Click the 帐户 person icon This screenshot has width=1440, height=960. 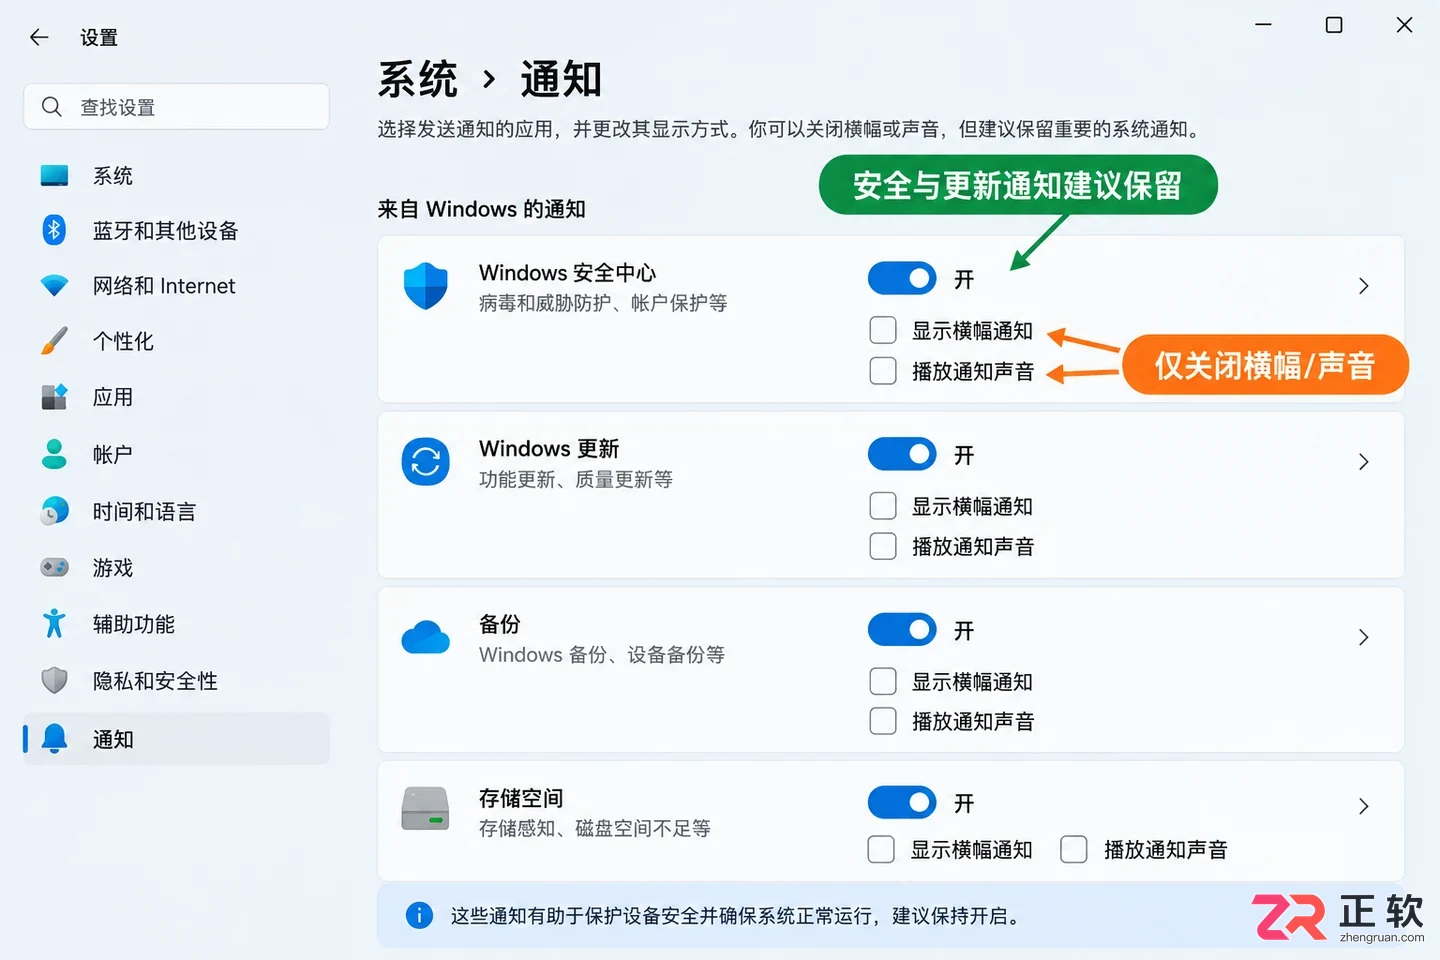54,454
